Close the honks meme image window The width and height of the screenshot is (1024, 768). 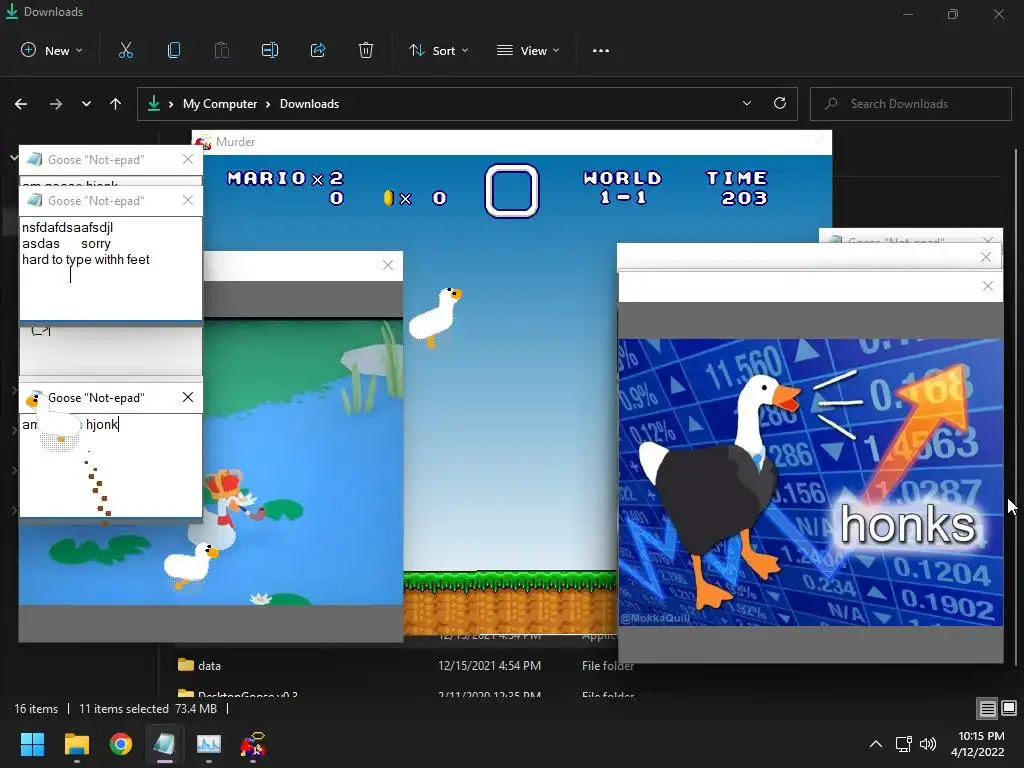[x=987, y=286]
